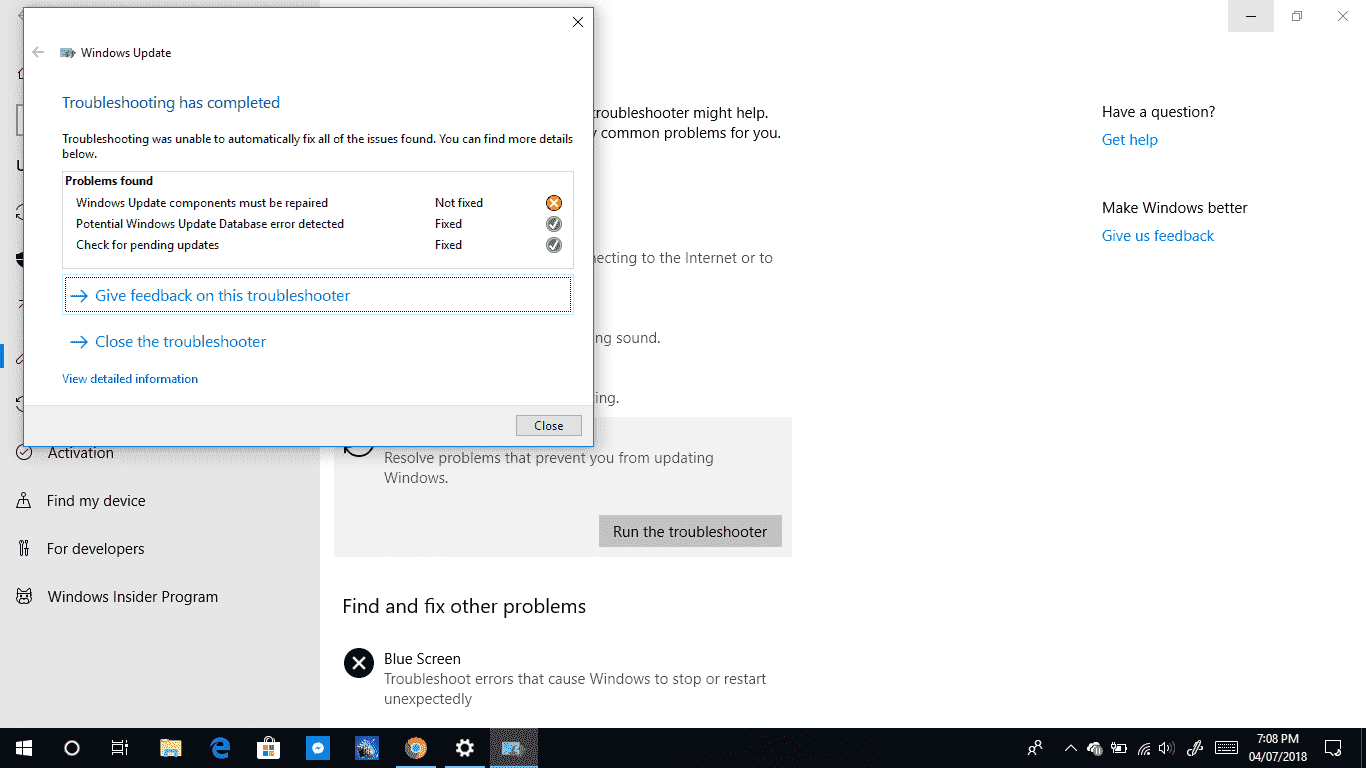
Task: Select the Blue Screen troubleshooter item
Action: pyautogui.click(x=563, y=678)
